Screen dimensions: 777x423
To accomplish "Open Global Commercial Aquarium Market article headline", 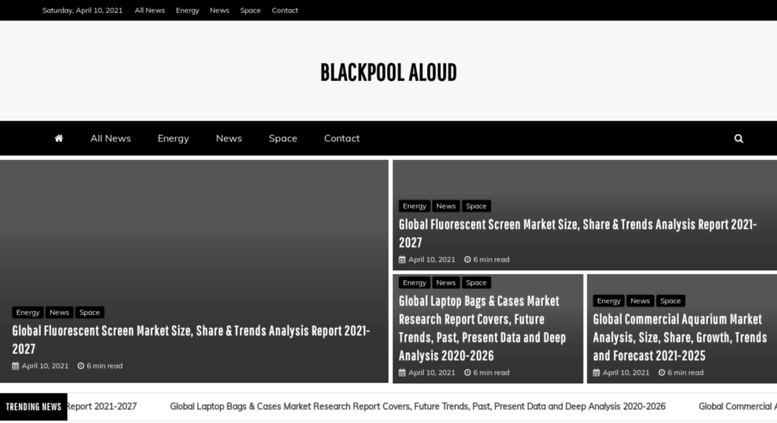I will point(680,337).
